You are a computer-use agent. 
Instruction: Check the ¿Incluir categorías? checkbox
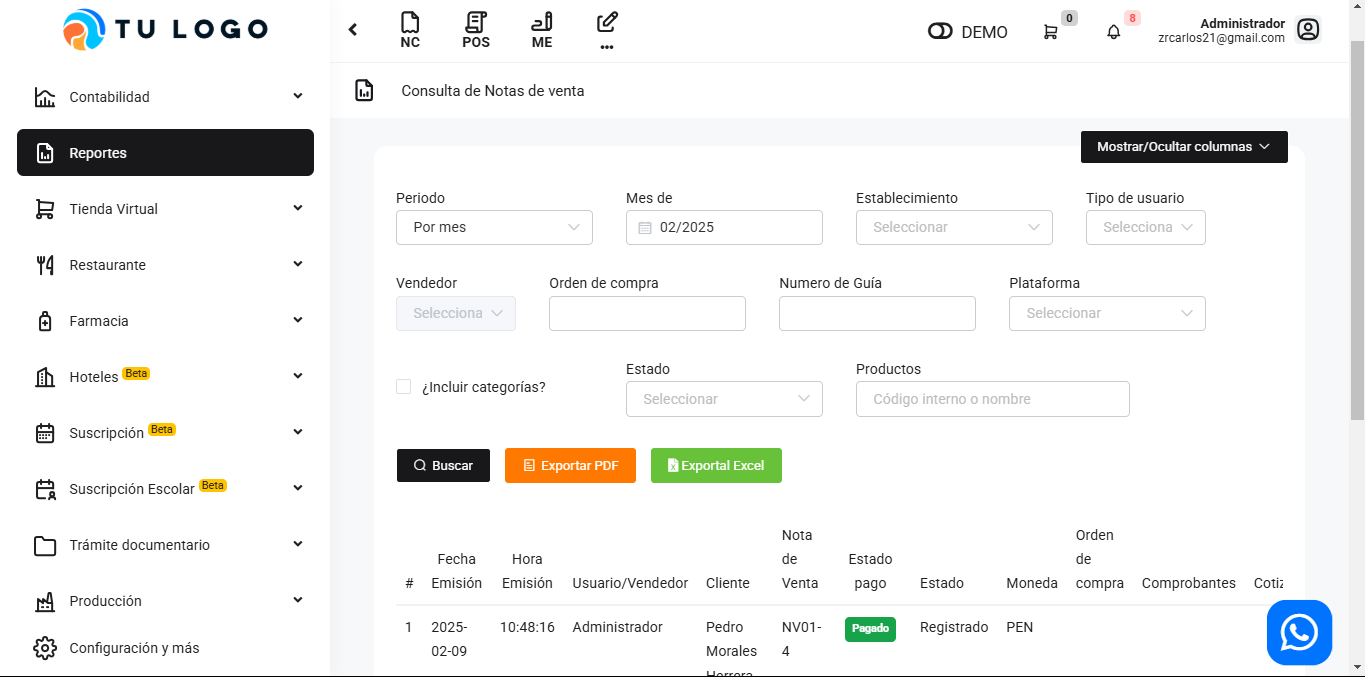tap(404, 387)
